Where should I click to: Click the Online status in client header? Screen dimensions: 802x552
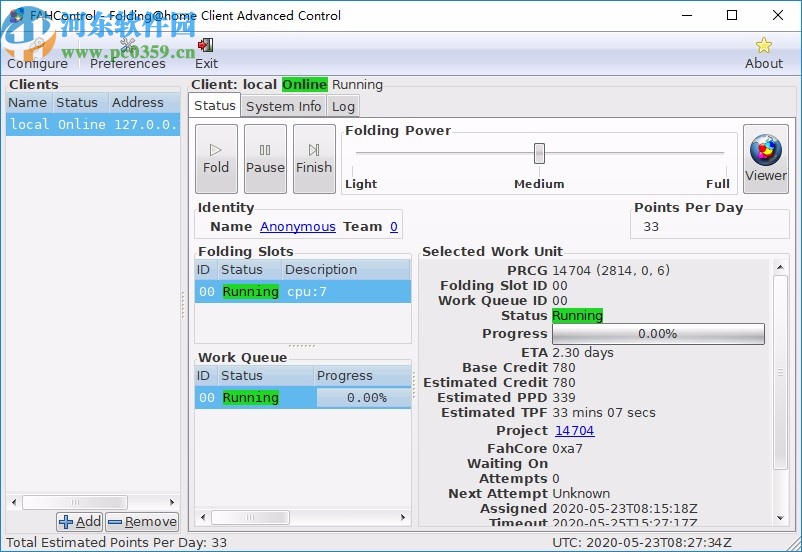(304, 84)
